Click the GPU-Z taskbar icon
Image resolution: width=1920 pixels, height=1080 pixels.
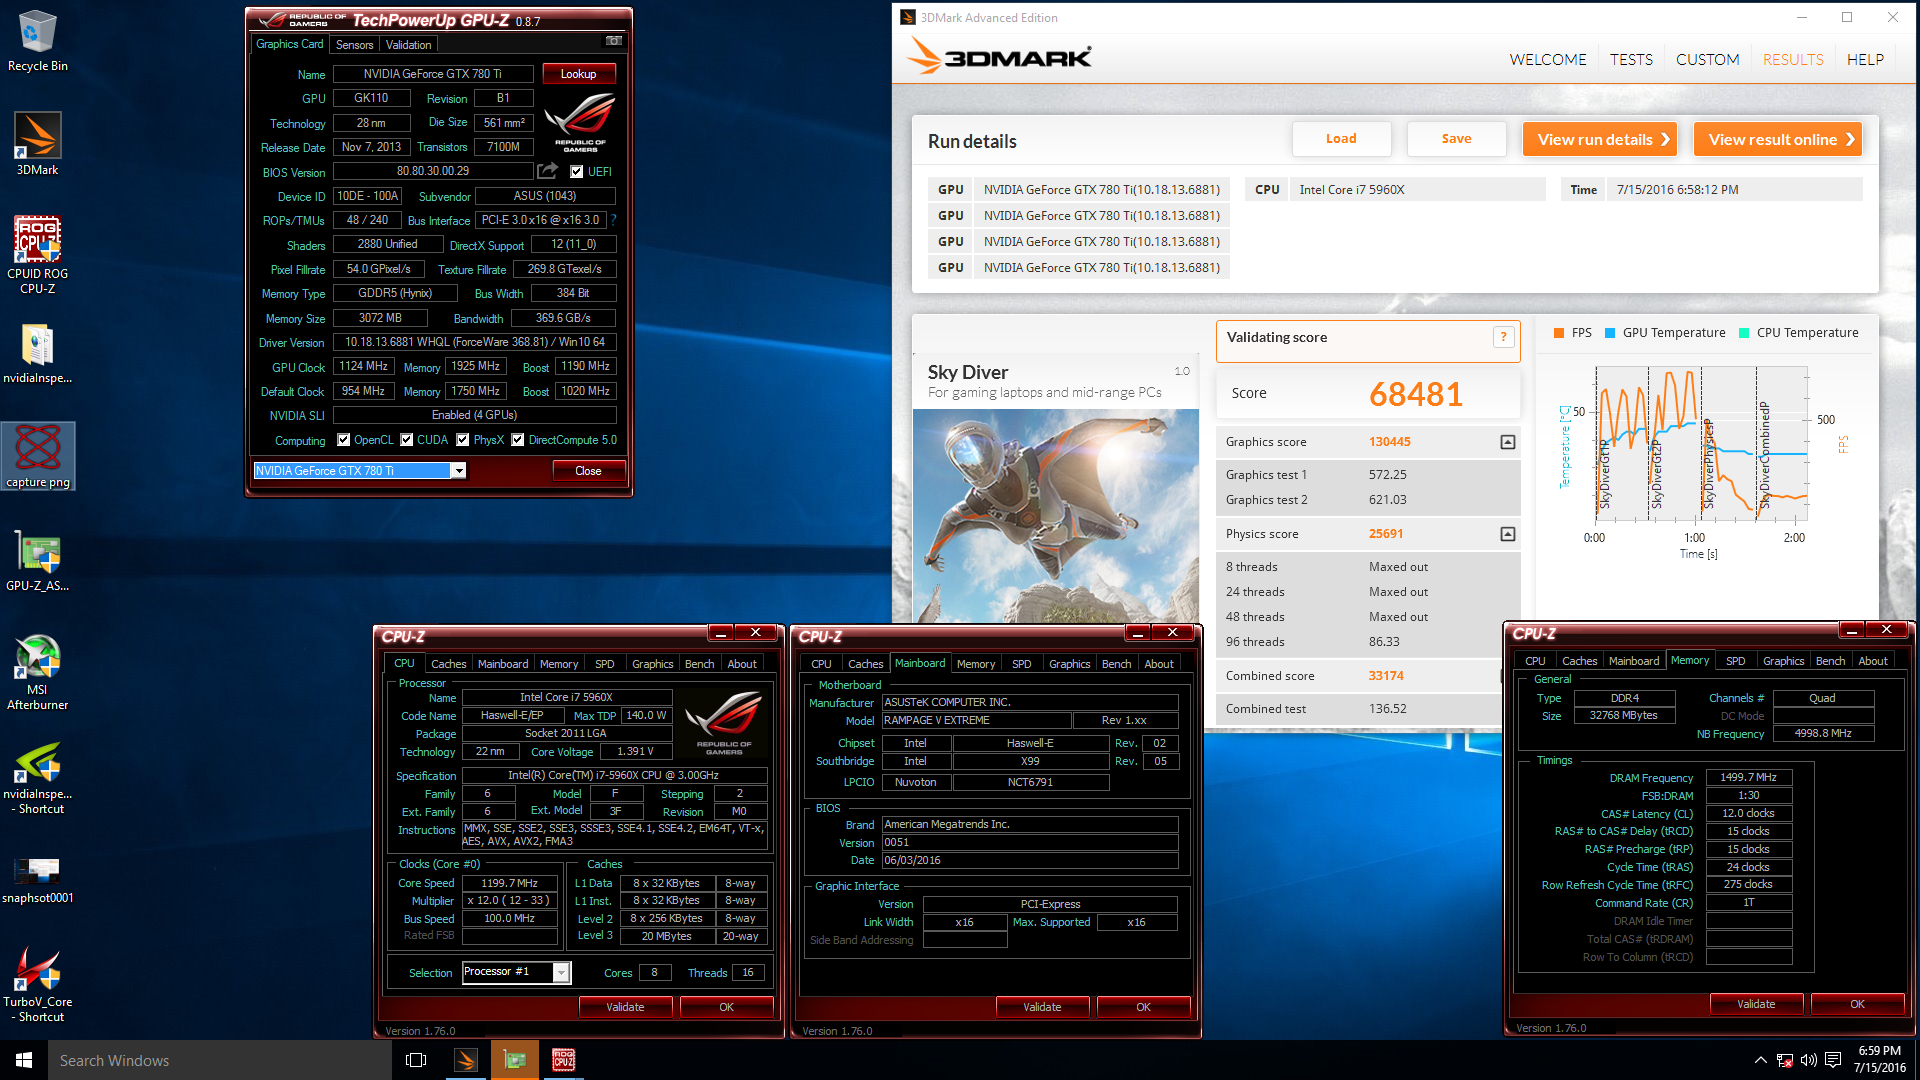click(515, 1060)
